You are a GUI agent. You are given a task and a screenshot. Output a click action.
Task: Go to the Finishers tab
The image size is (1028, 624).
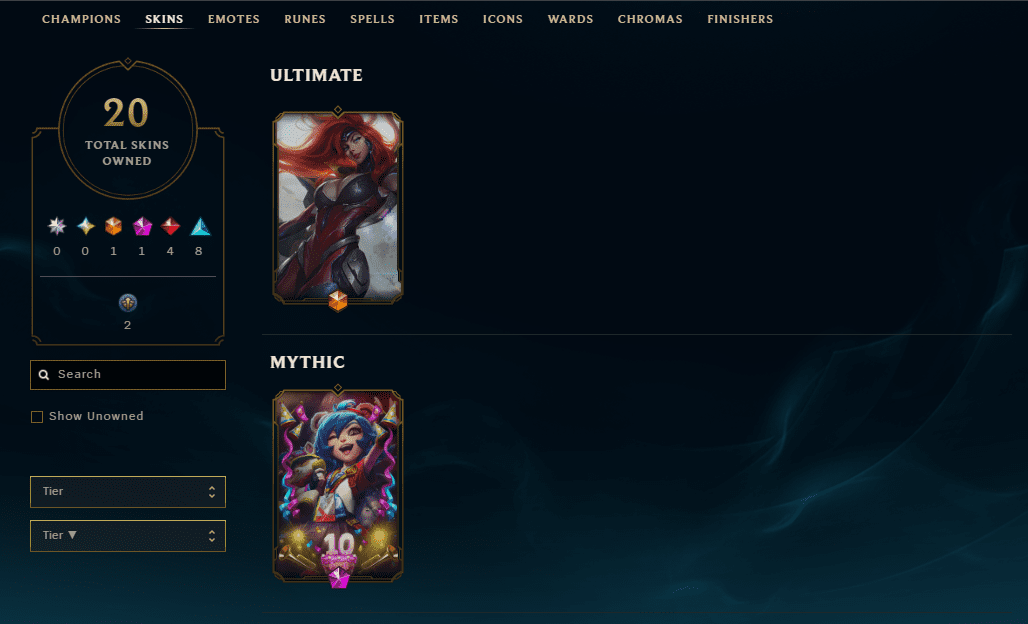click(x=740, y=19)
